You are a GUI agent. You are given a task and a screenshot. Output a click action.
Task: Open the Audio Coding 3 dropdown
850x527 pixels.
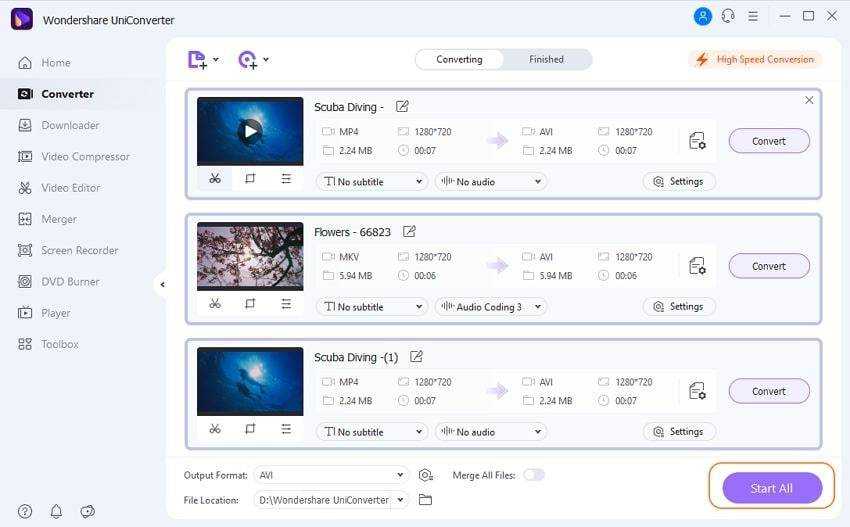[490, 307]
